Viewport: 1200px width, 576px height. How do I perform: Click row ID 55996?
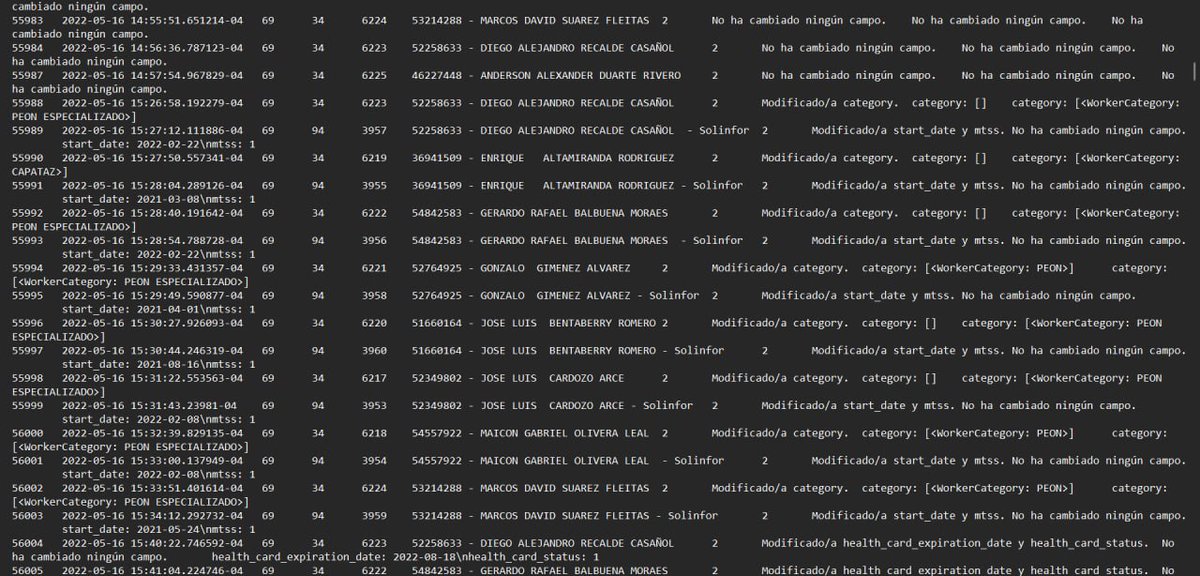tap(28, 323)
